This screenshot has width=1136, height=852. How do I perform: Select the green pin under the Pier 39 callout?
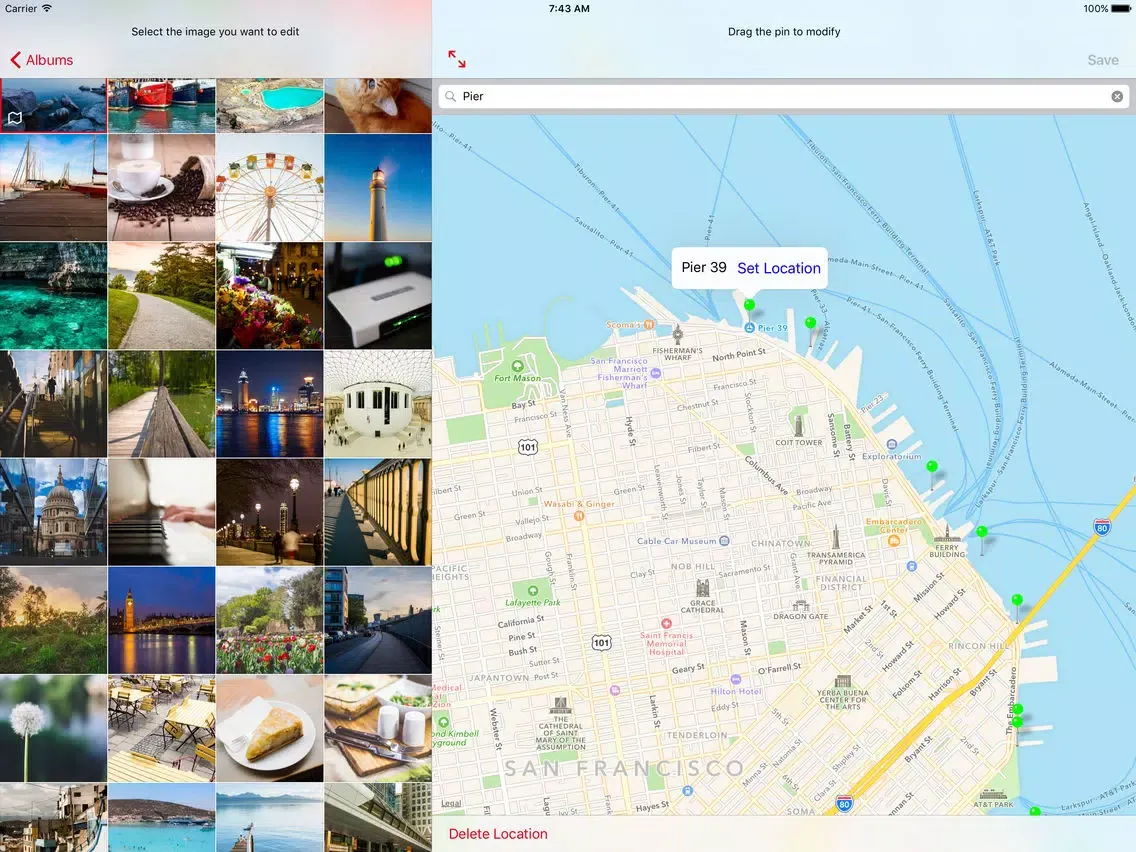coord(749,305)
